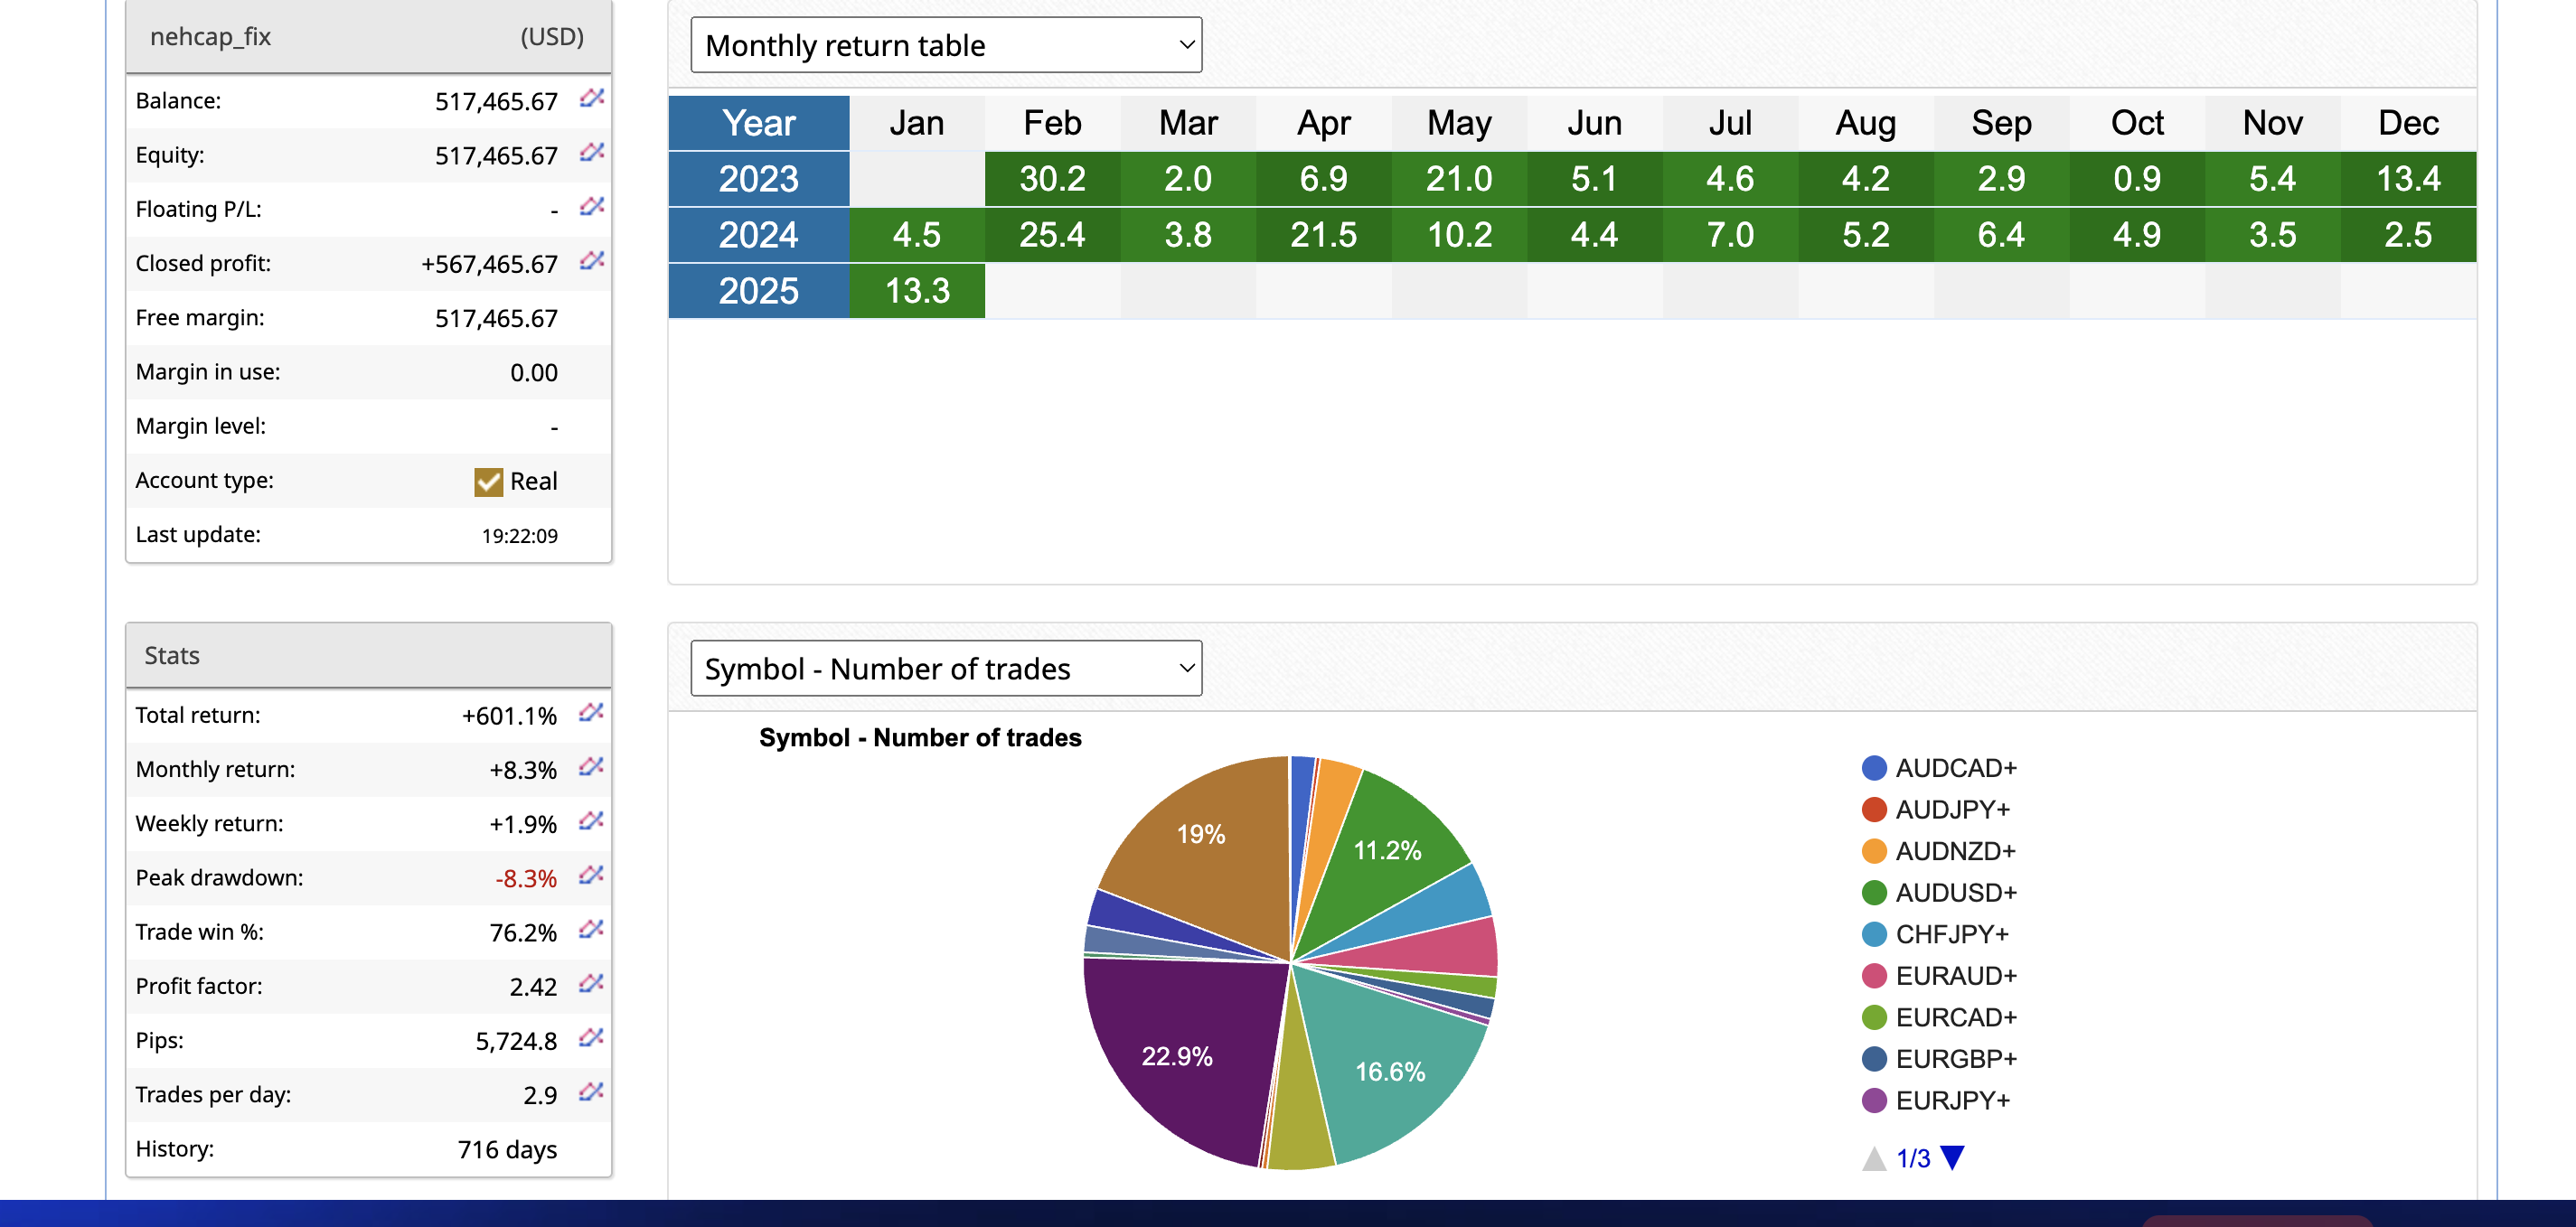
Task: Click the purple 22.9% pie slice
Action: click(x=1175, y=1055)
